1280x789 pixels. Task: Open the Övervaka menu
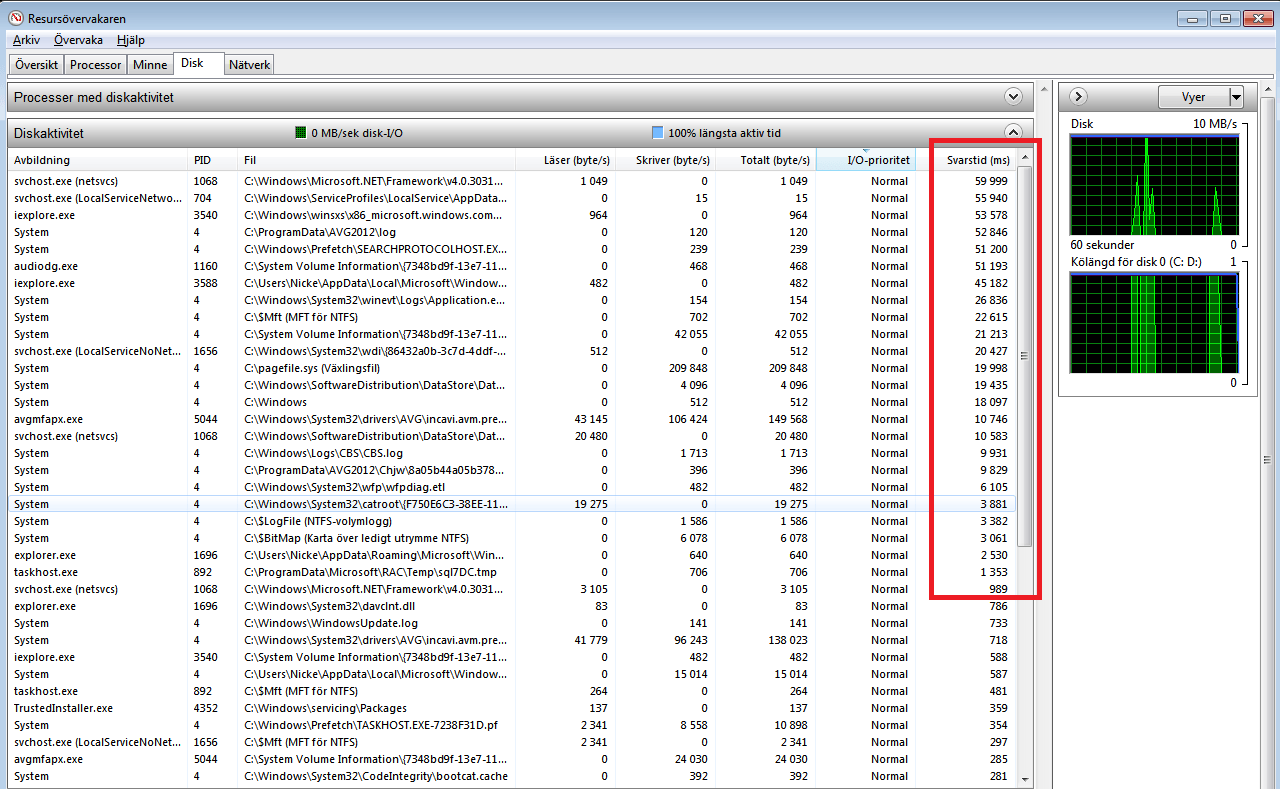(x=78, y=40)
